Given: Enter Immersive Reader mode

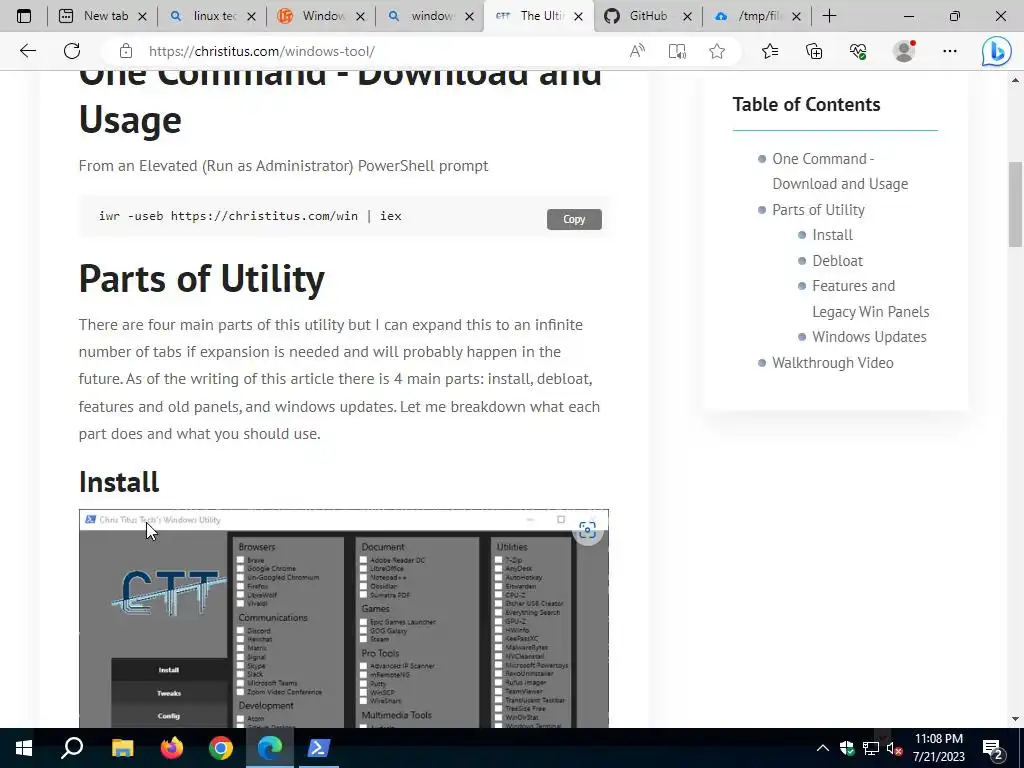Looking at the screenshot, I should pos(677,51).
